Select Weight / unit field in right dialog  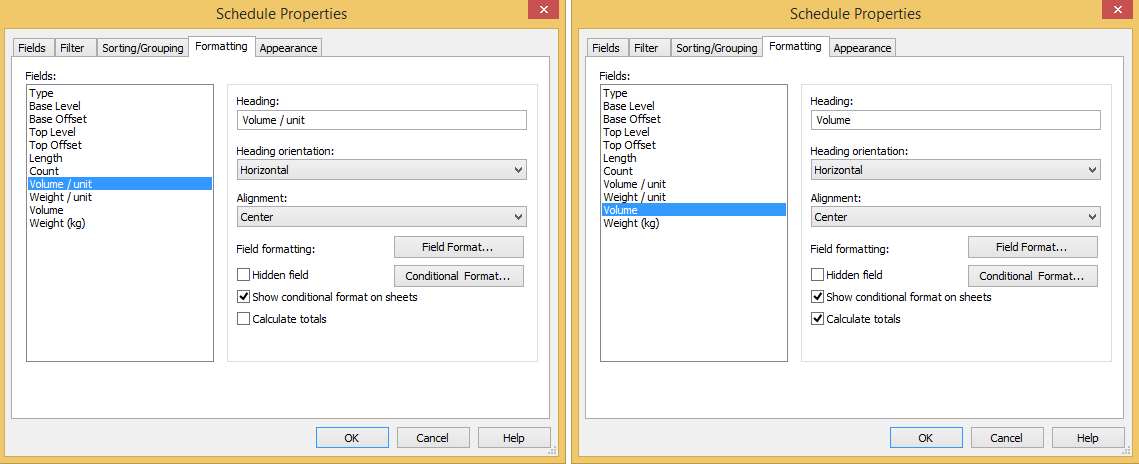click(694, 198)
